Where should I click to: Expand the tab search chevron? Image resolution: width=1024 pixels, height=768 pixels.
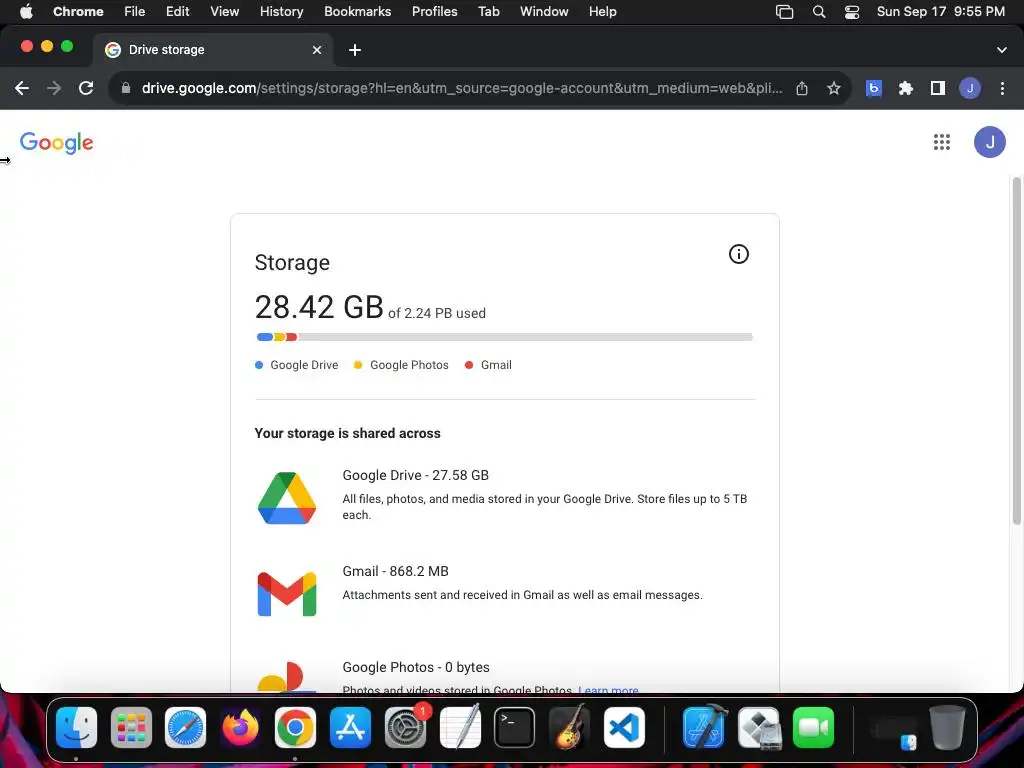(1002, 50)
